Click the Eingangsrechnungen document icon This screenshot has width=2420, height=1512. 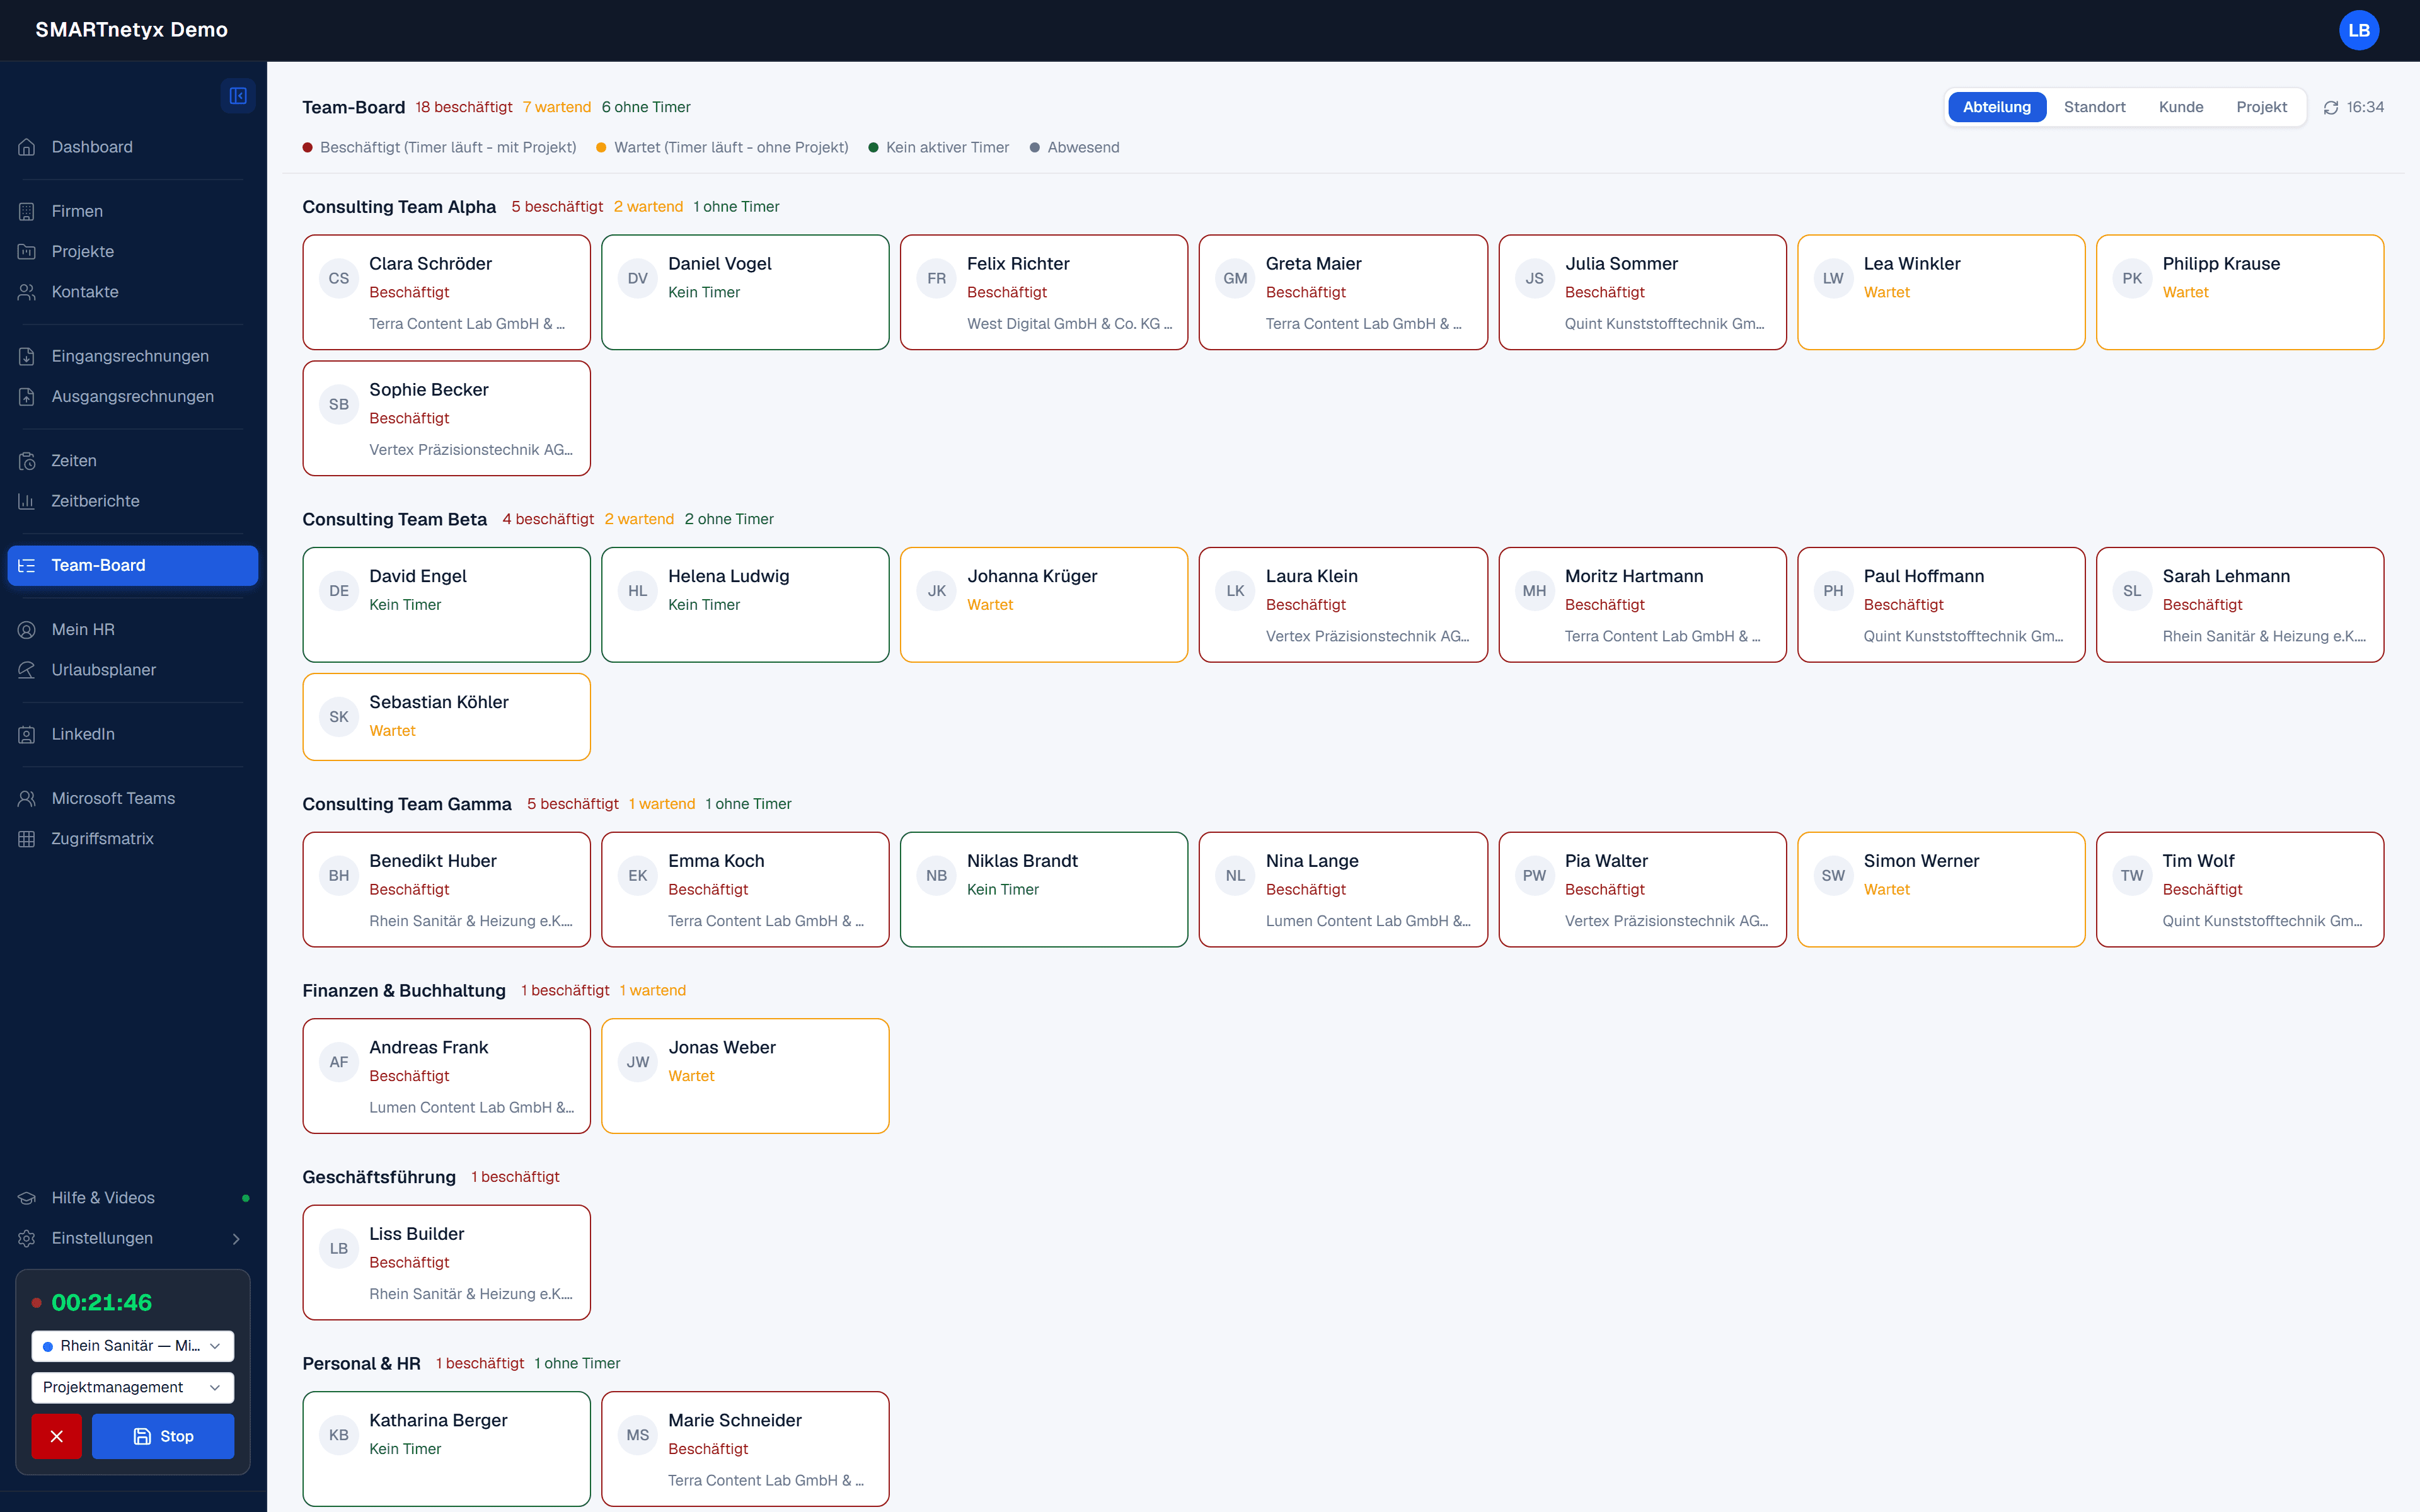(x=27, y=356)
